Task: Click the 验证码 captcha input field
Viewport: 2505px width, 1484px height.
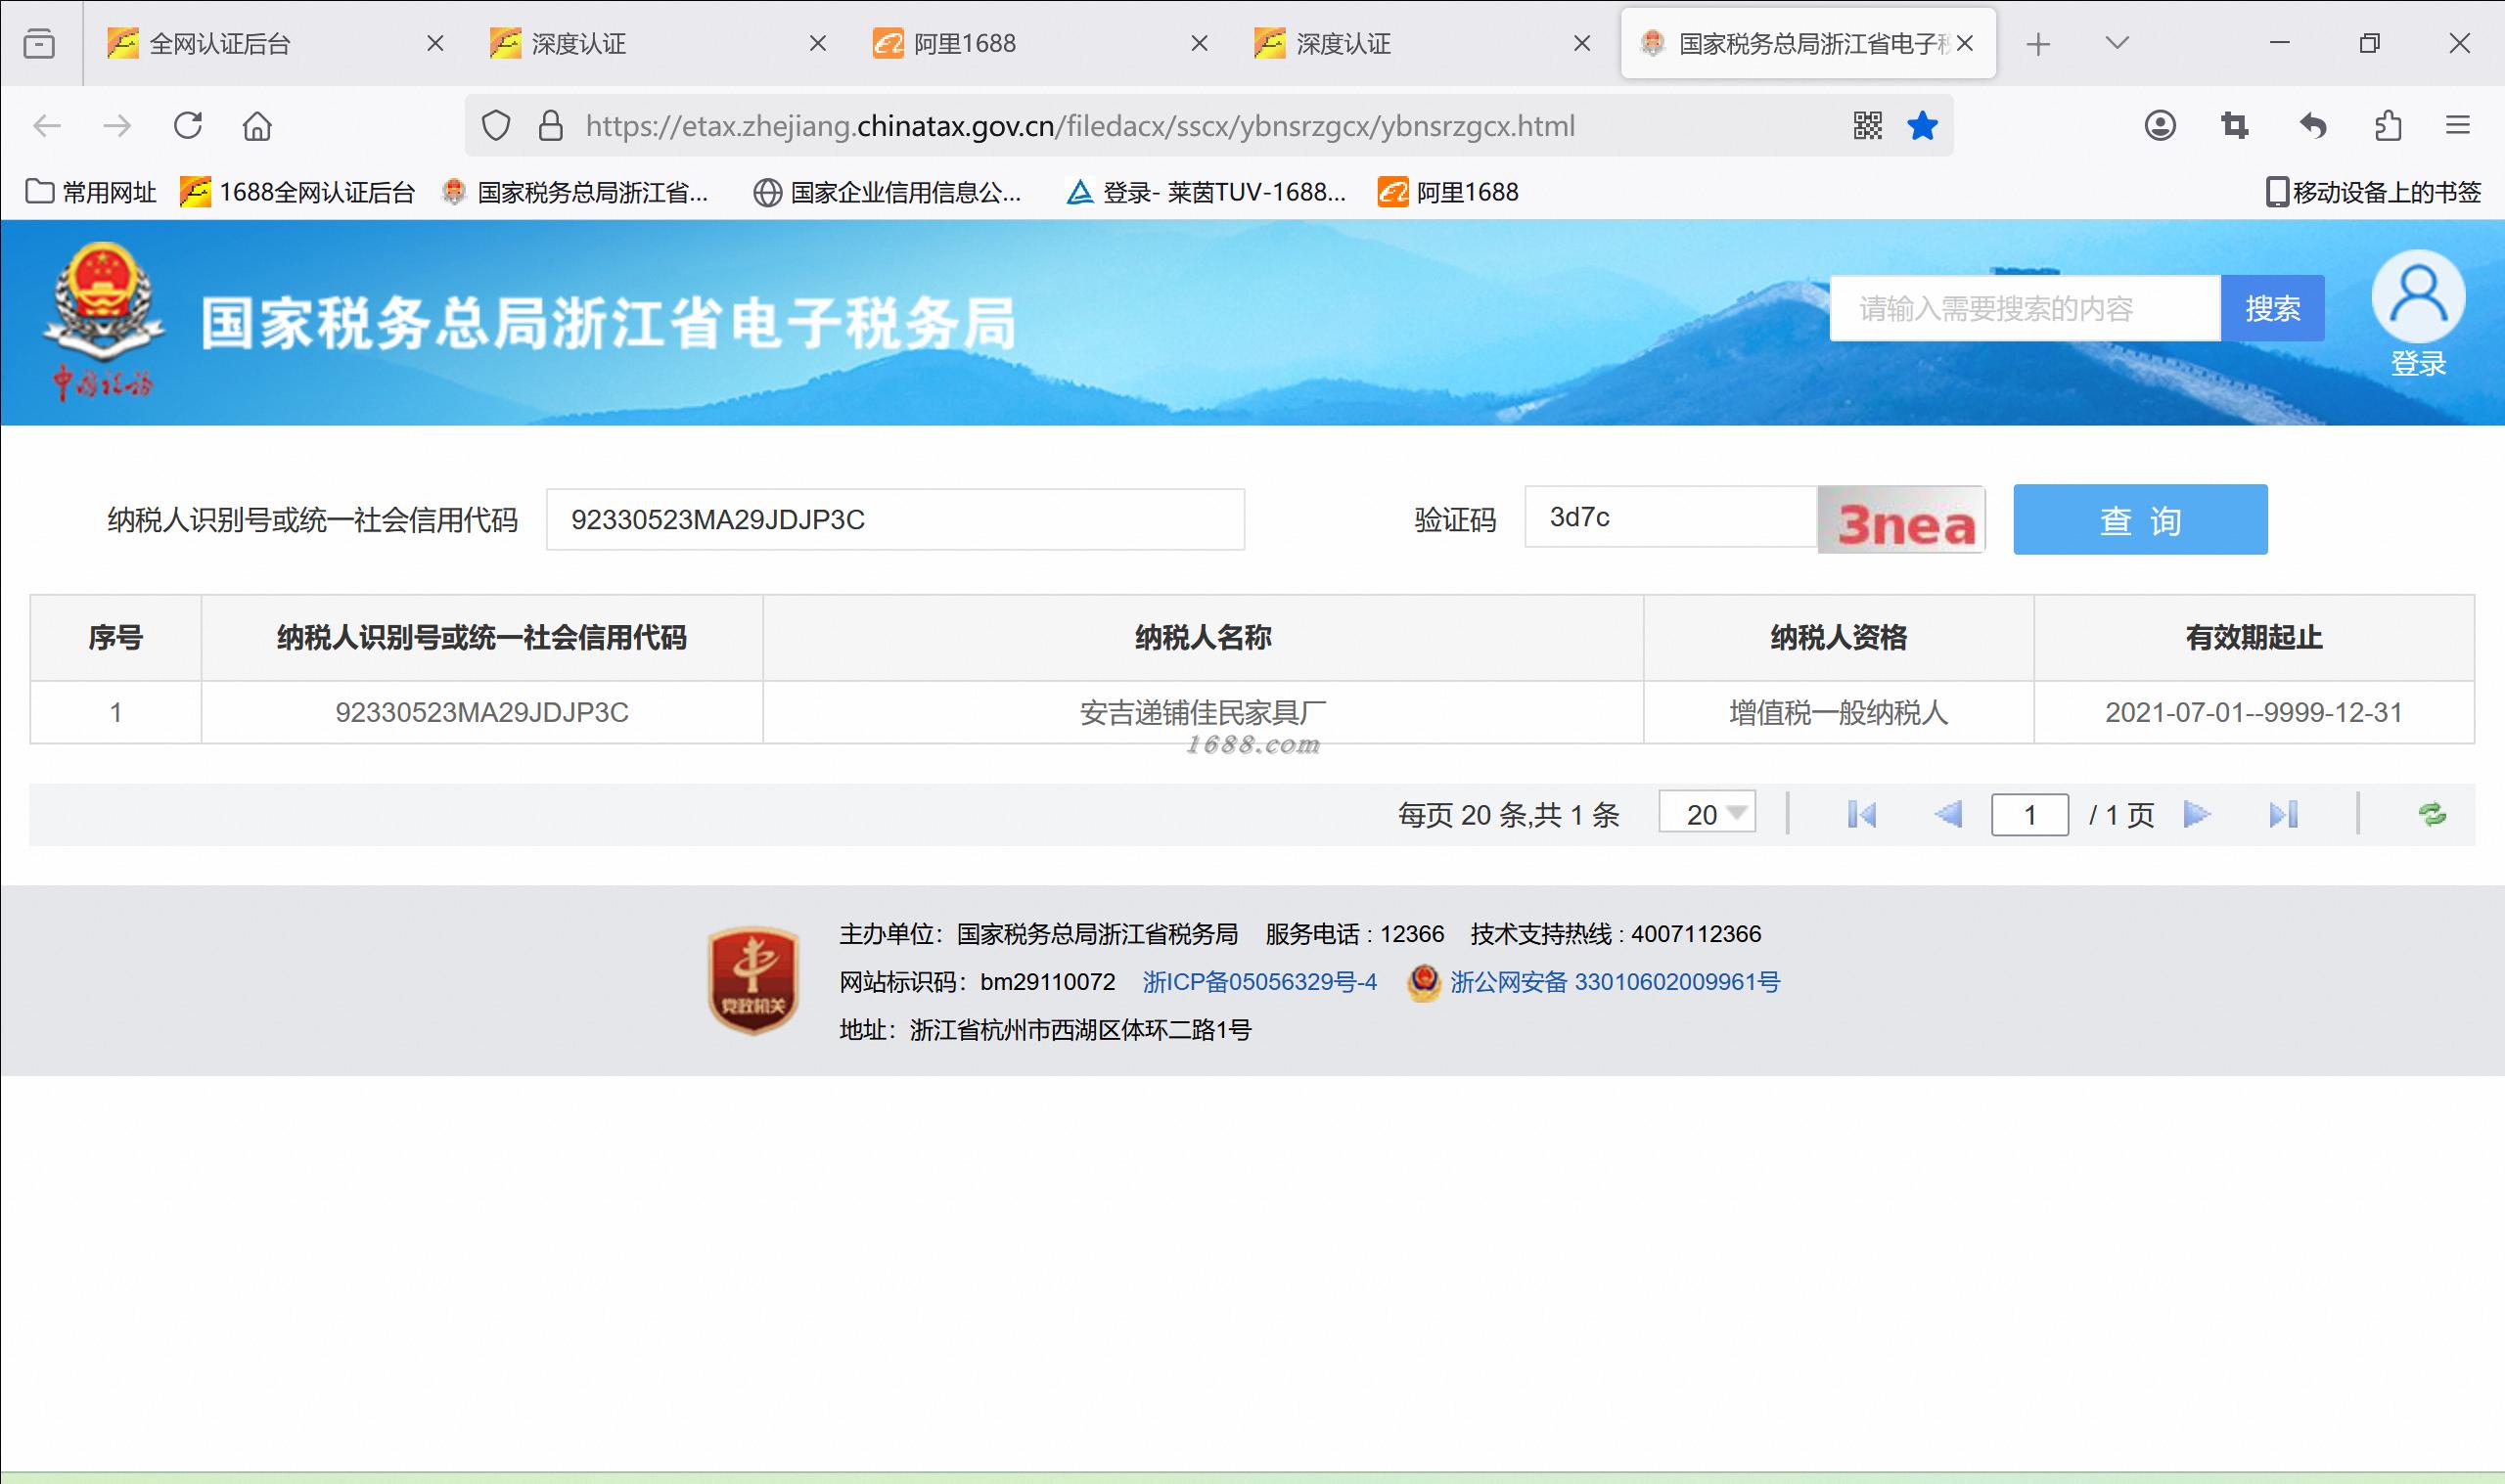Action: tap(1670, 517)
